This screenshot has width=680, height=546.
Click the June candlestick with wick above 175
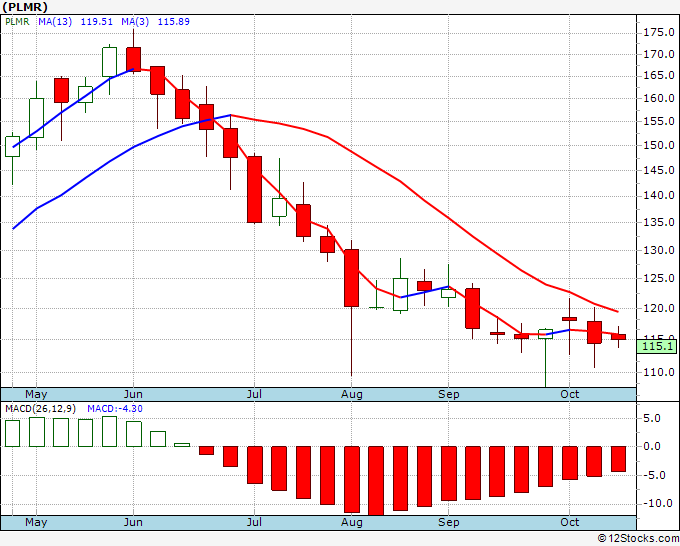pos(134,59)
